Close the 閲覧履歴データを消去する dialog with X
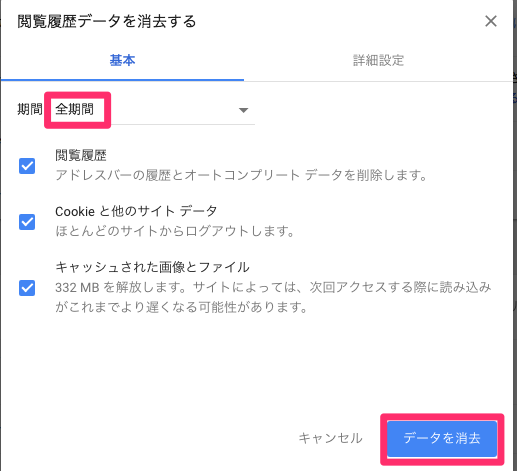Viewport: 517px width, 471px height. click(x=491, y=21)
